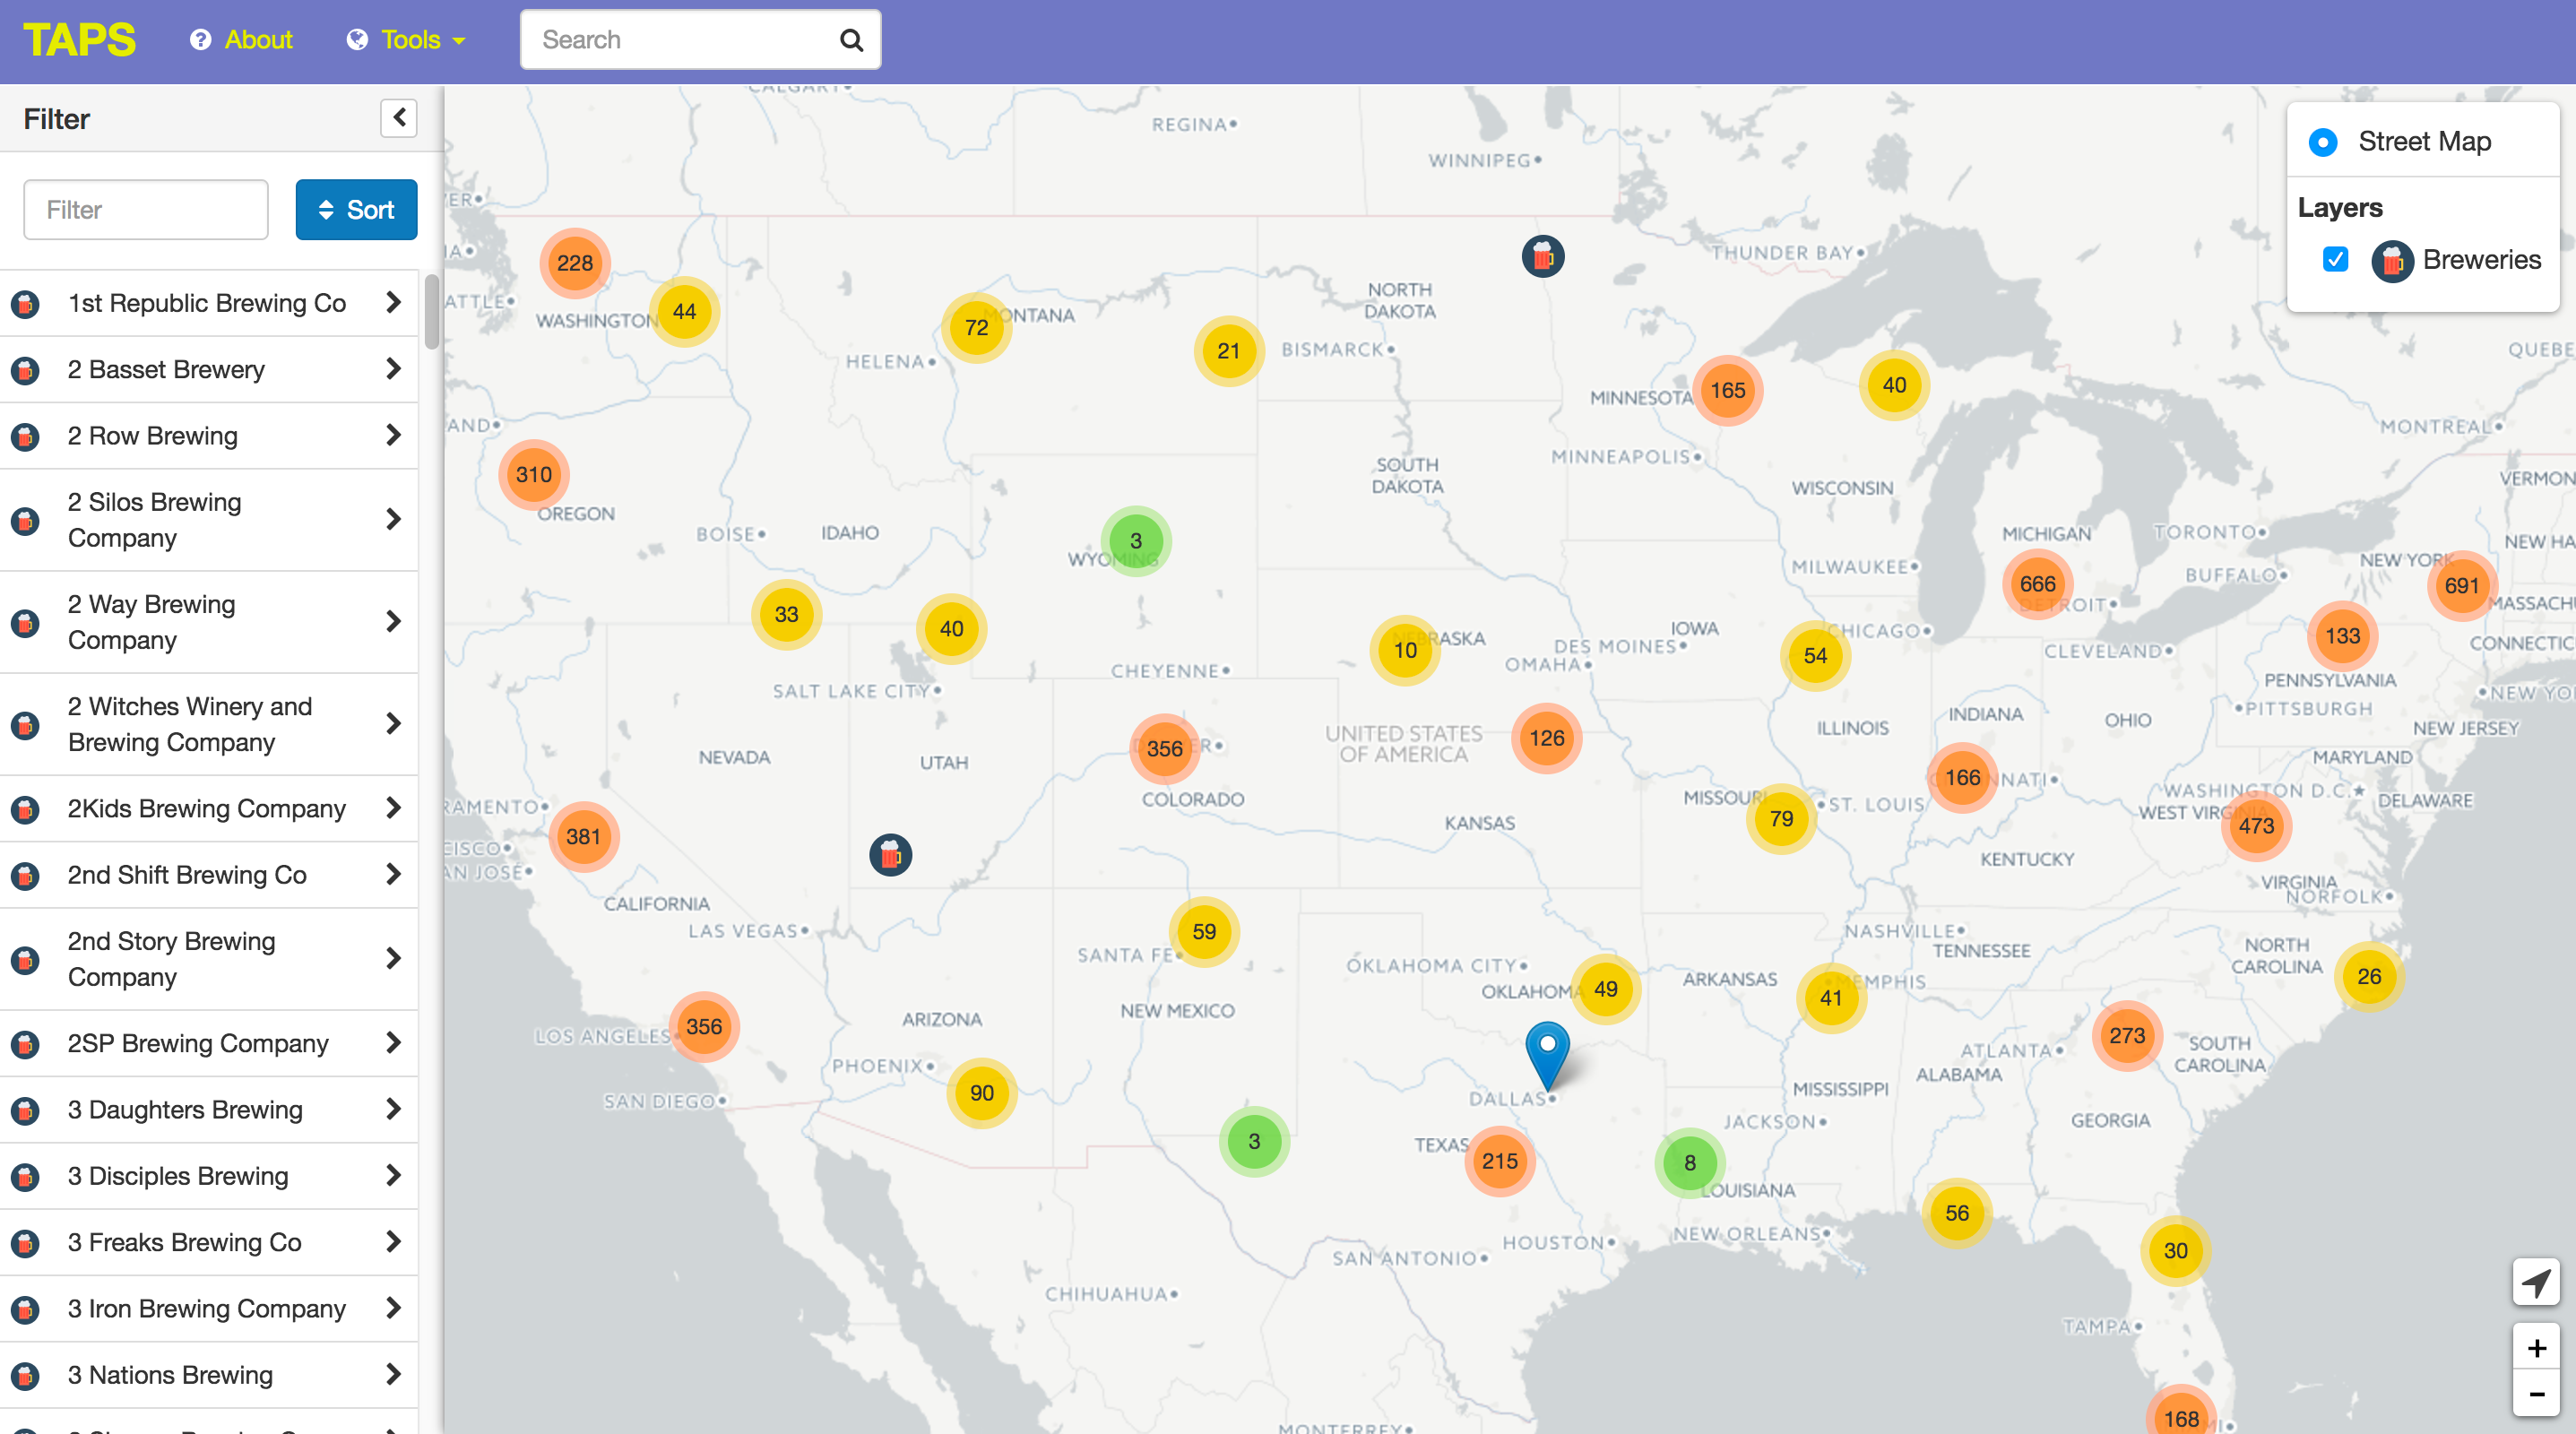
Task: Click the brewery marker in southern Utah
Action: pos(890,855)
